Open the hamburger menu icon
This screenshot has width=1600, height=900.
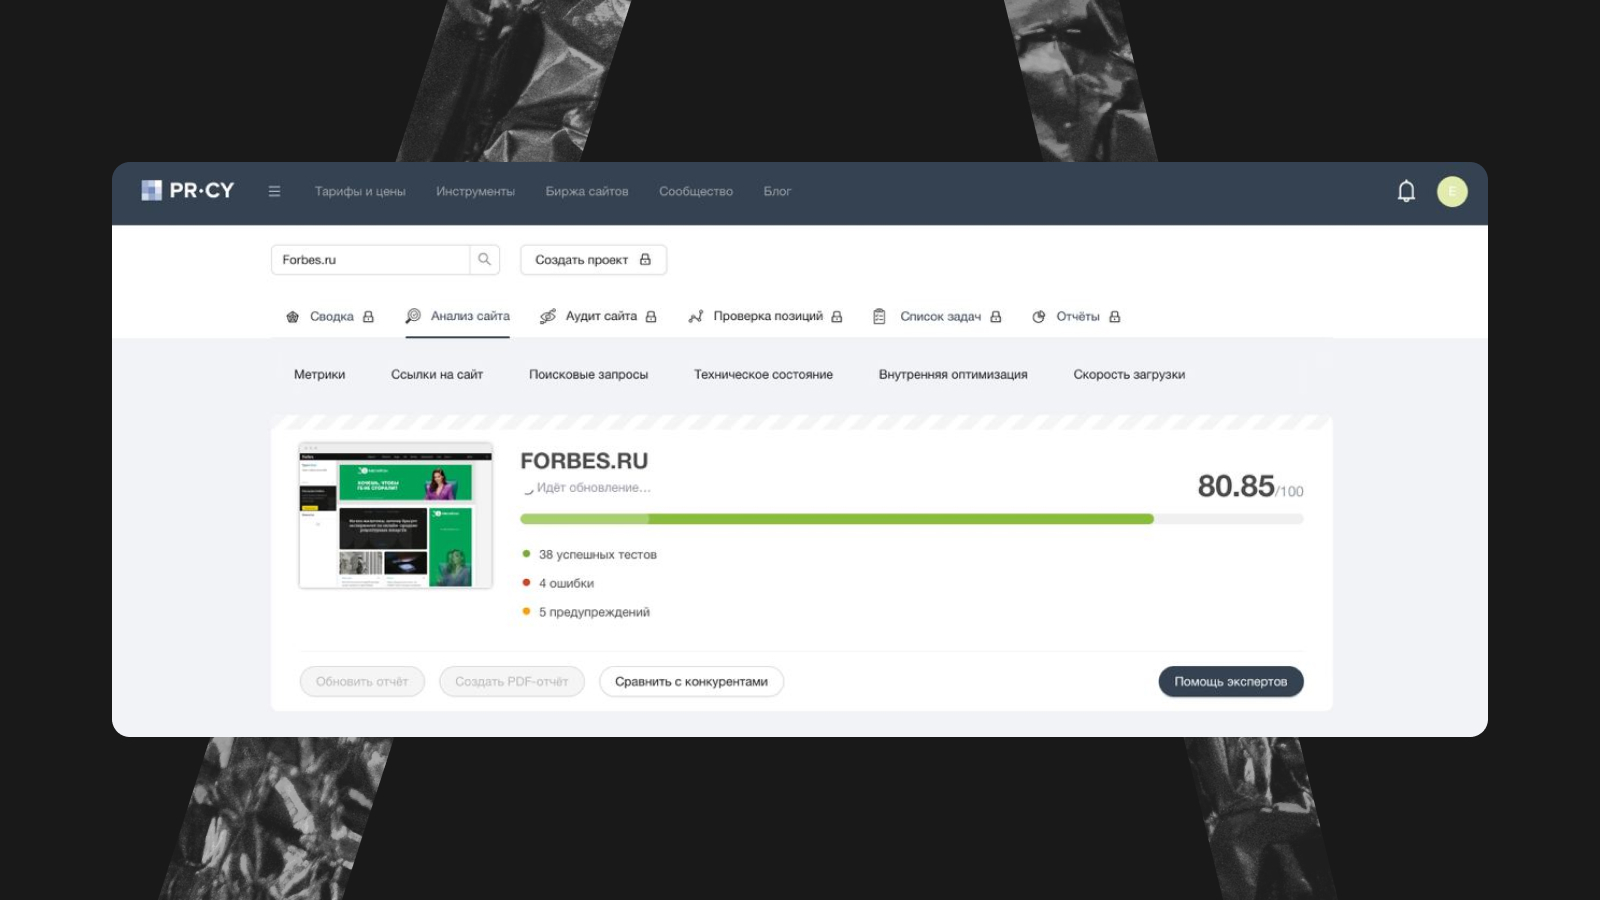[x=274, y=192]
